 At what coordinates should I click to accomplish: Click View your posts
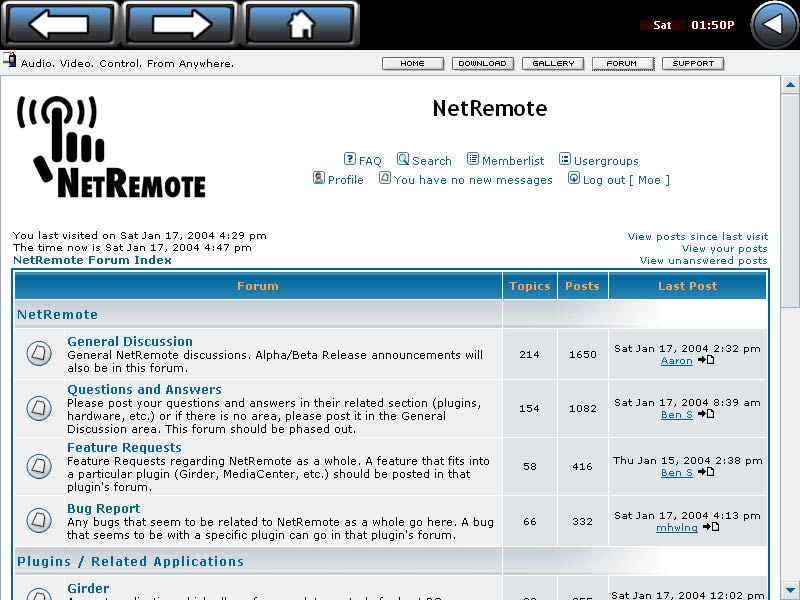(724, 248)
